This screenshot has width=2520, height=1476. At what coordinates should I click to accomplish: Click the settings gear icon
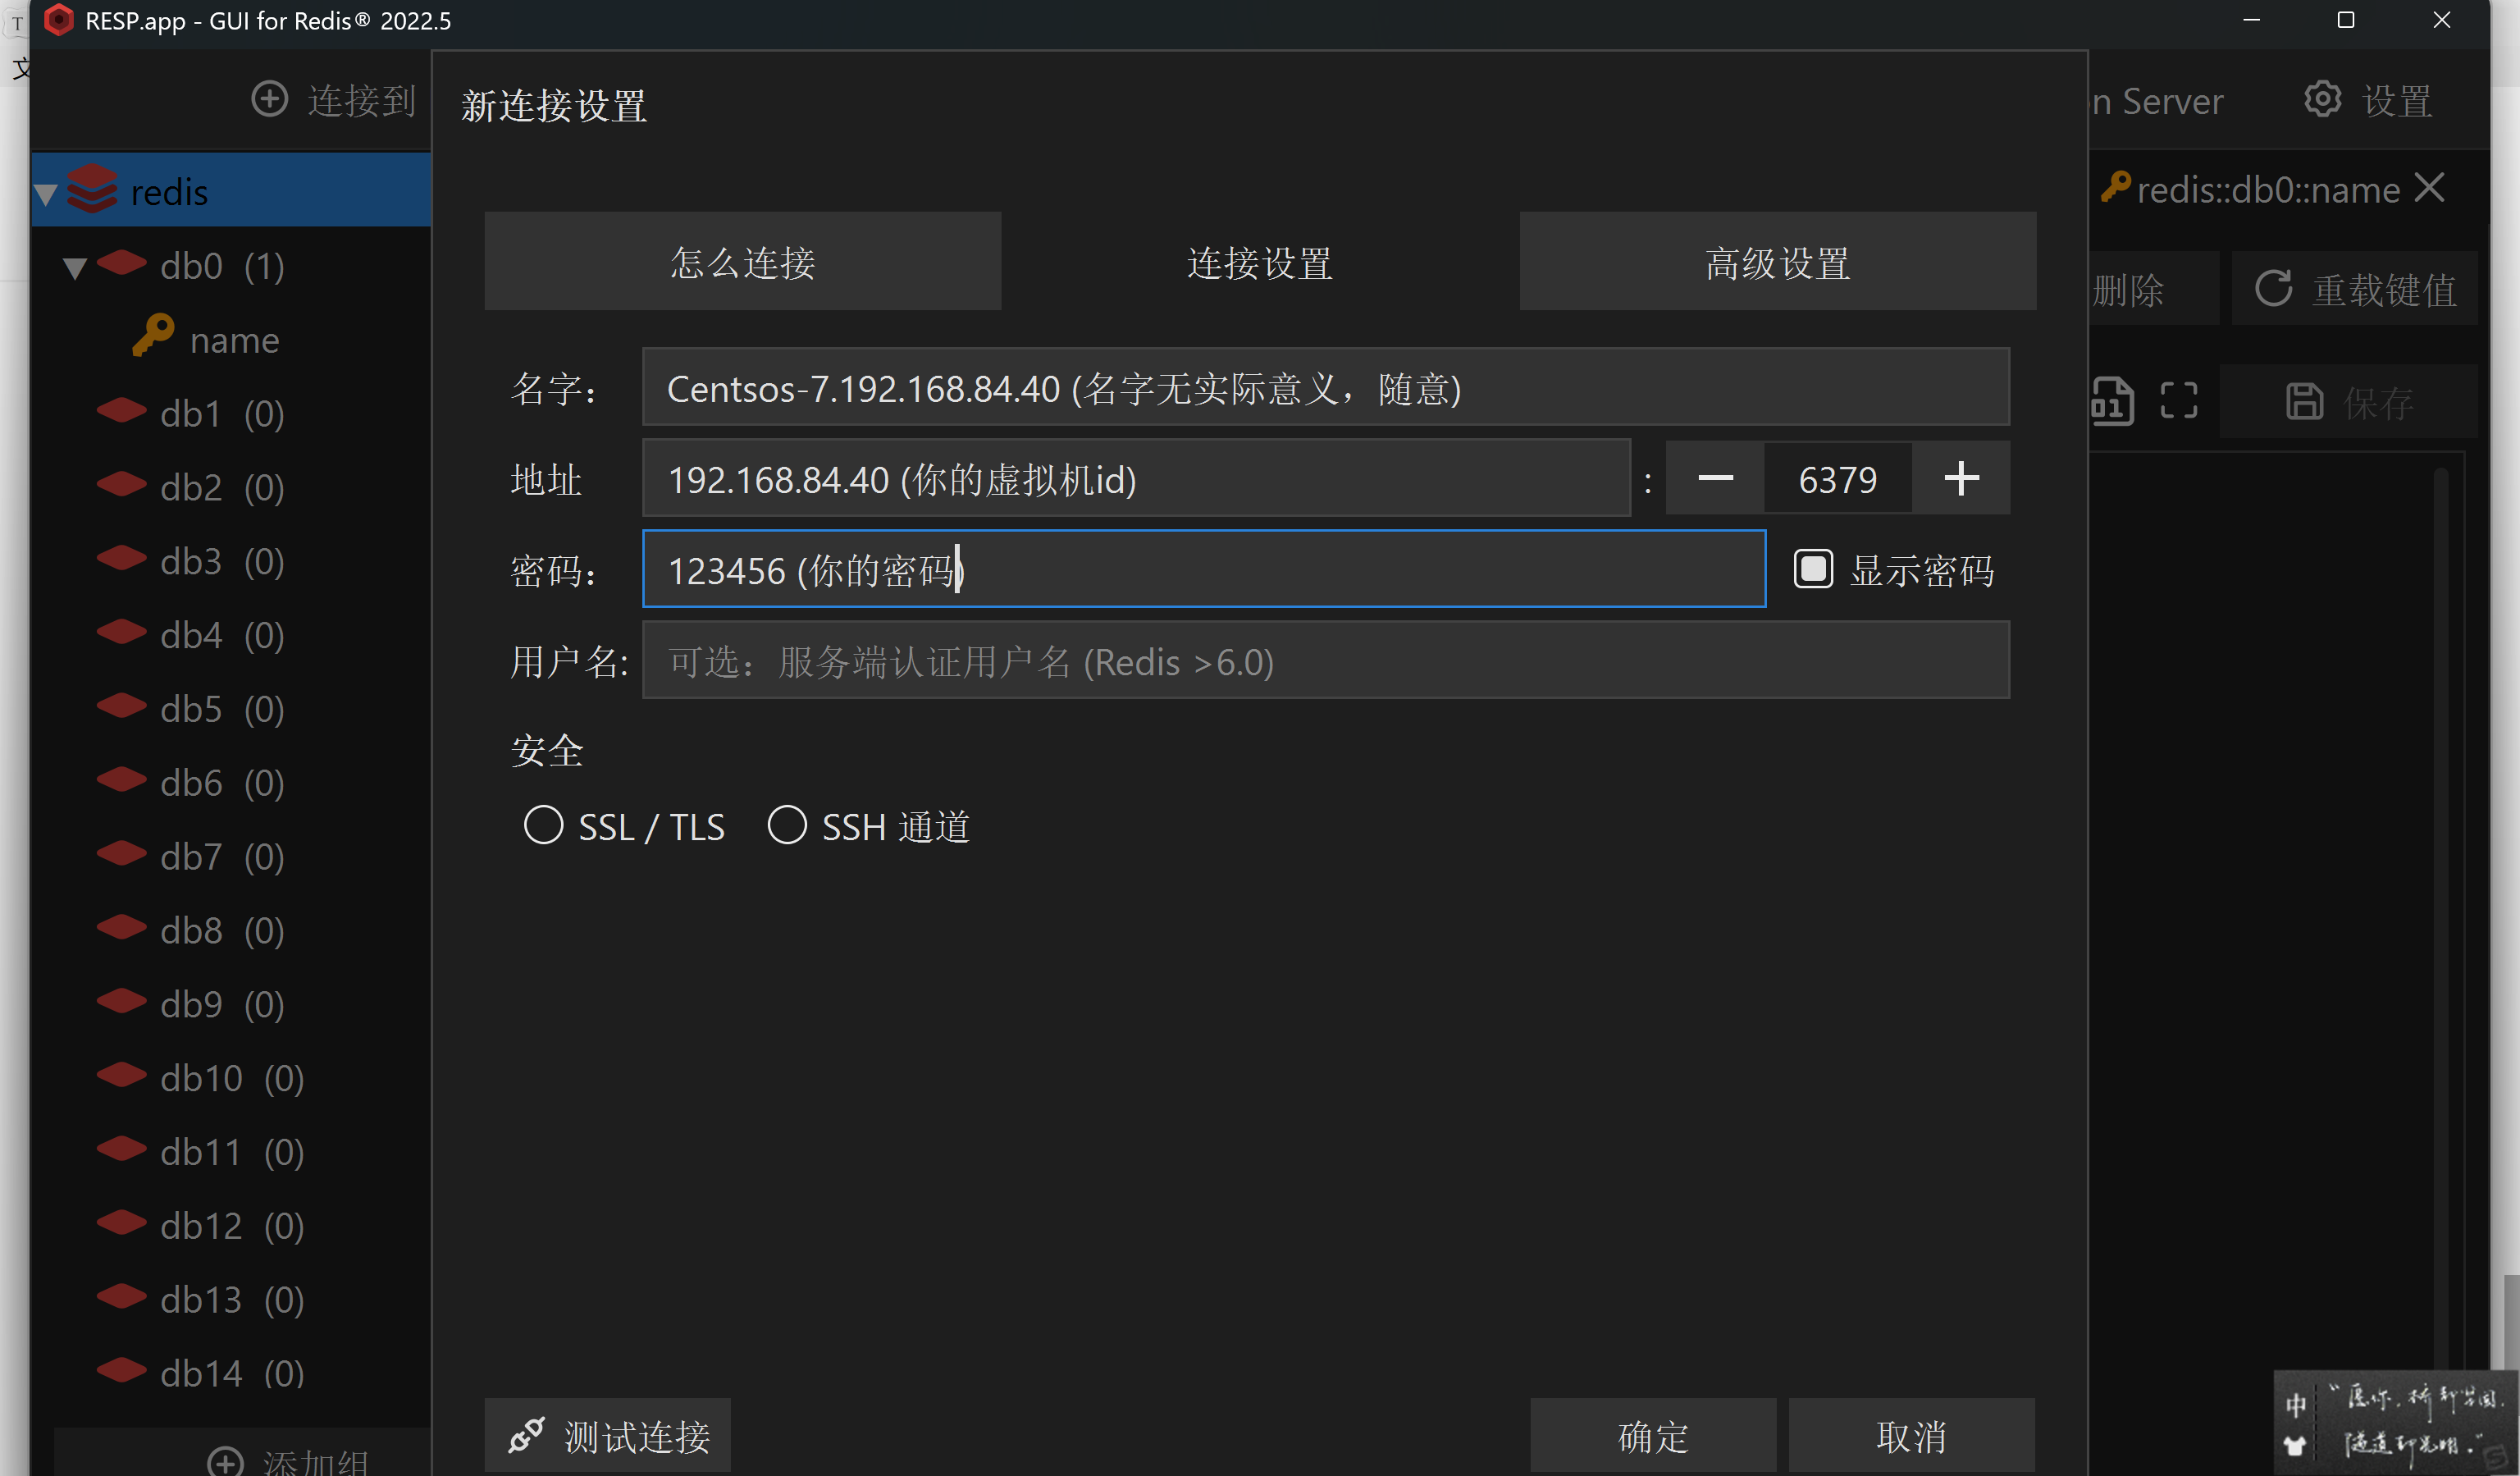click(2322, 99)
